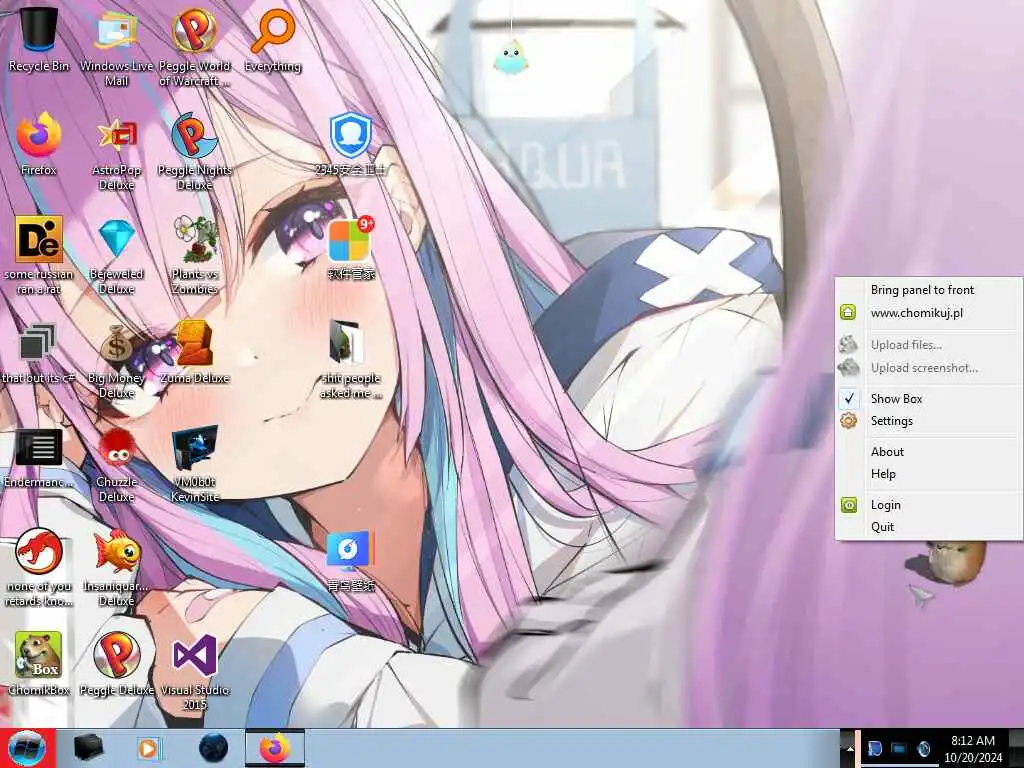Launch ChomikBox desktop shortcut

[39, 663]
